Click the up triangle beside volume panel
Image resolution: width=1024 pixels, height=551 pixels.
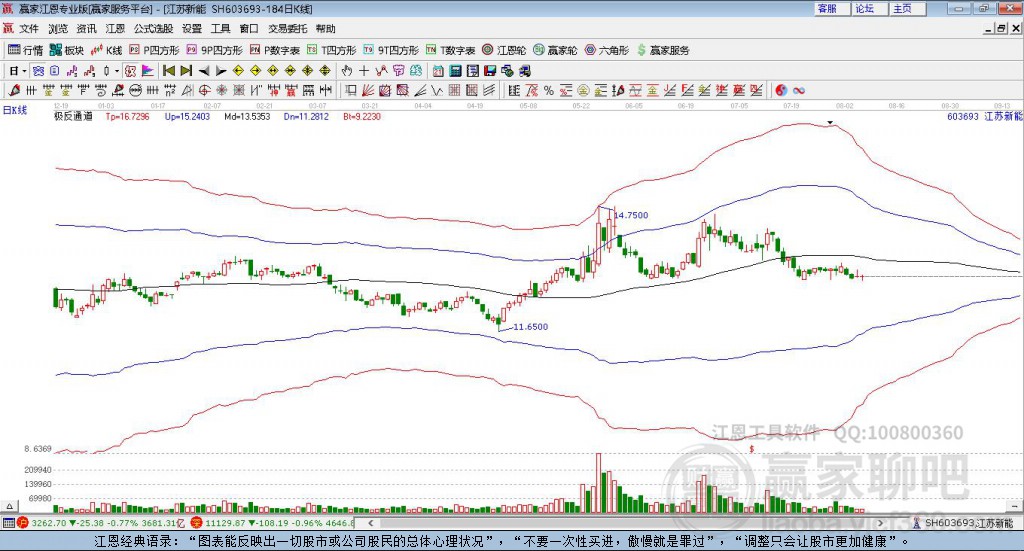pos(9,507)
